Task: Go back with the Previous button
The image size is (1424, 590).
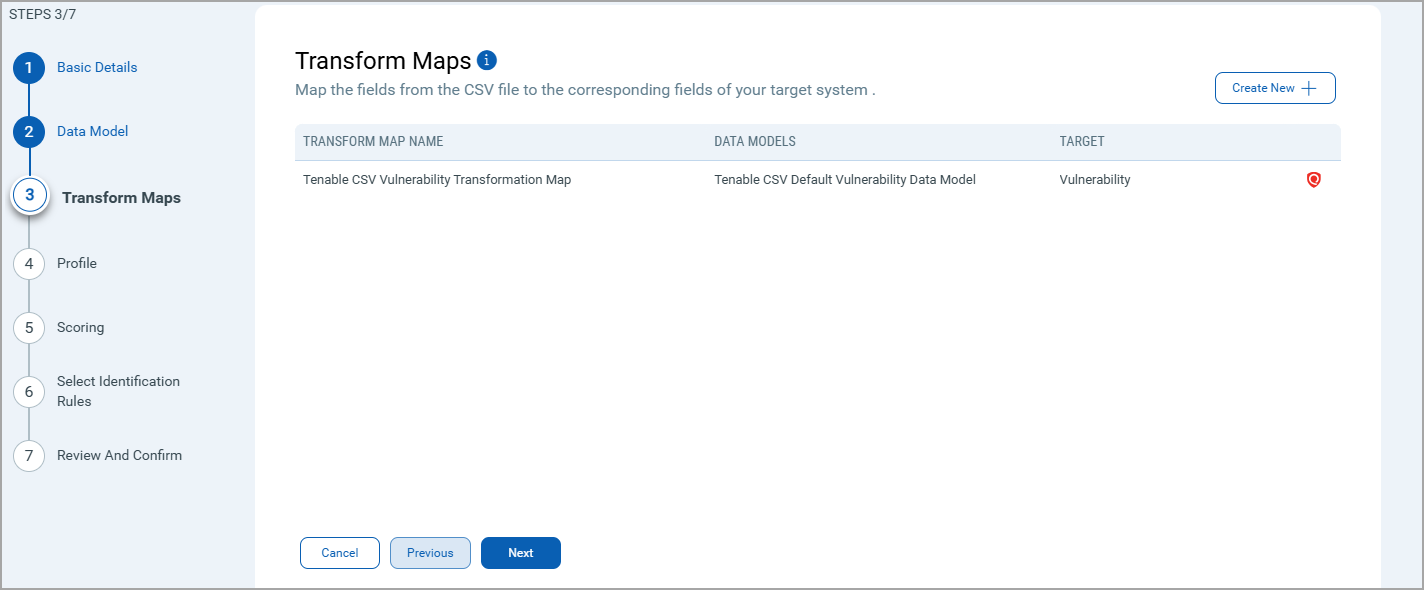Action: point(430,553)
